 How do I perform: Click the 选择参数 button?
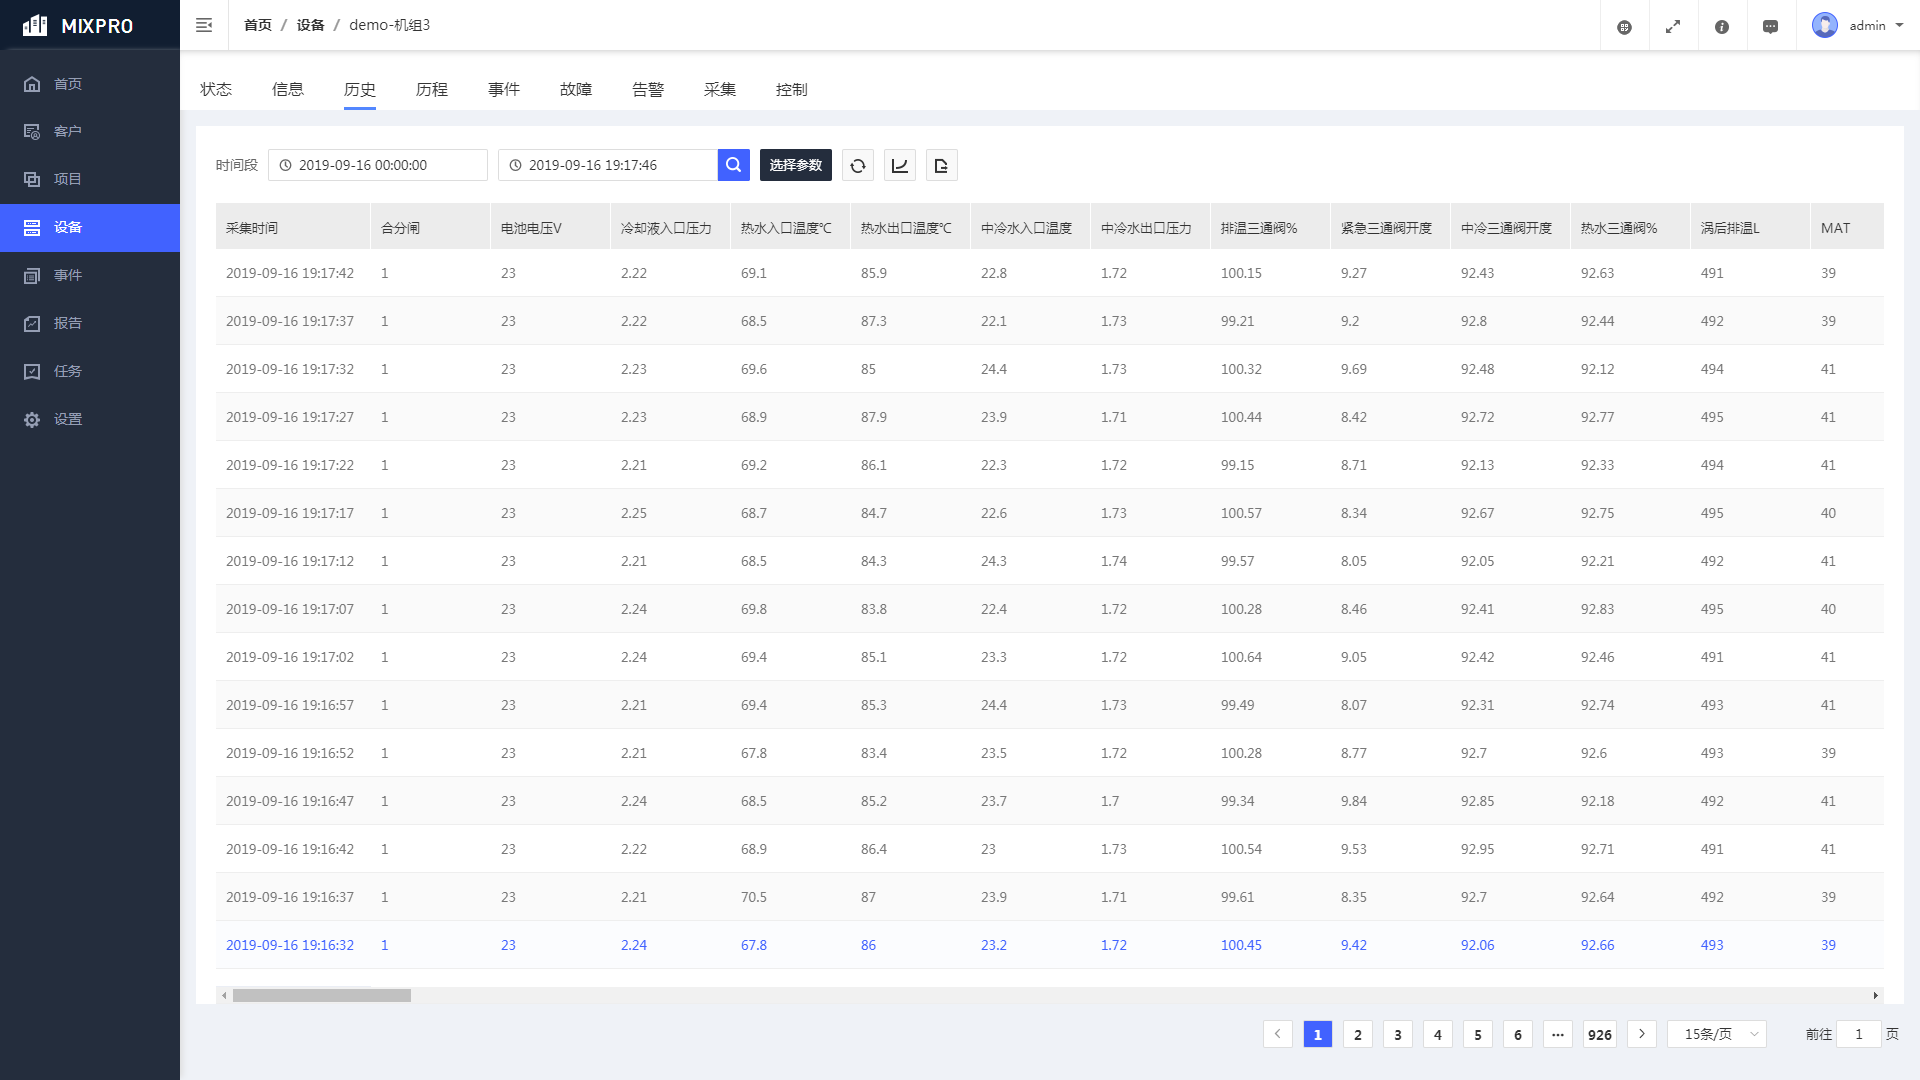coord(795,165)
